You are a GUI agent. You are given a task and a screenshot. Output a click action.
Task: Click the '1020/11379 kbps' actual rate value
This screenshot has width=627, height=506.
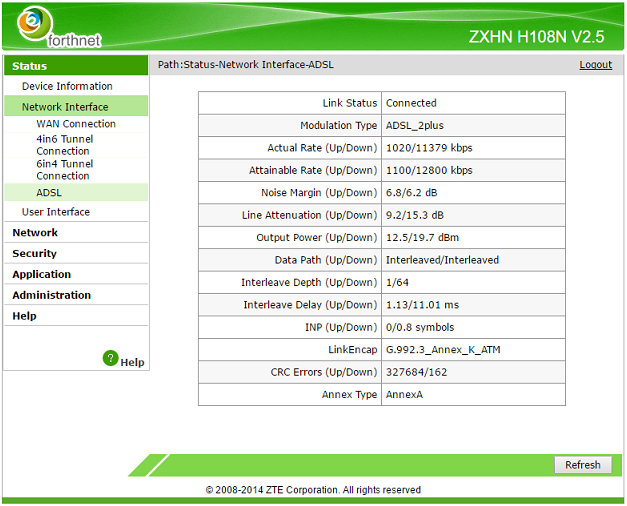click(x=429, y=148)
